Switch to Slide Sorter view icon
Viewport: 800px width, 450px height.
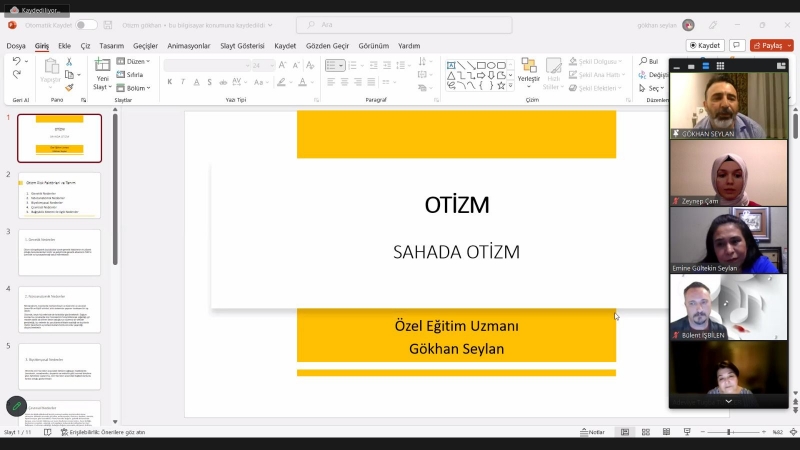pyautogui.click(x=645, y=432)
